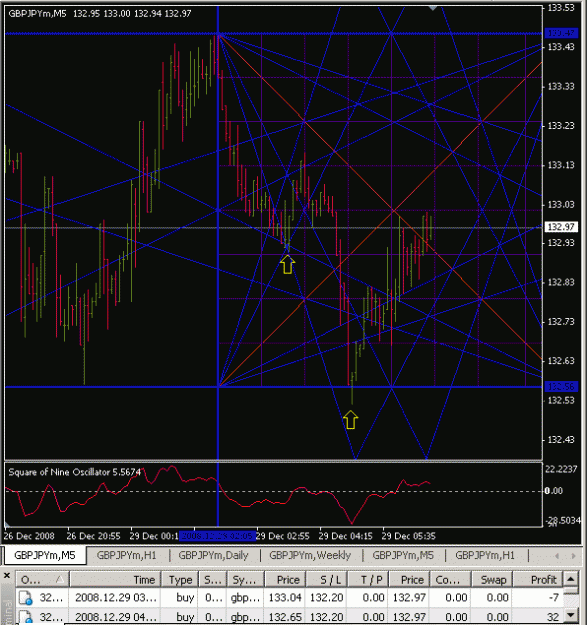Click sort triangle in the O... column header
This screenshot has height=625, width=587.
60,580
